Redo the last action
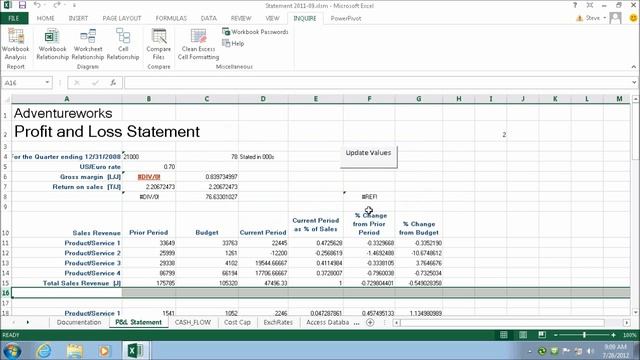The height and width of the screenshot is (360, 640). (x=56, y=5)
